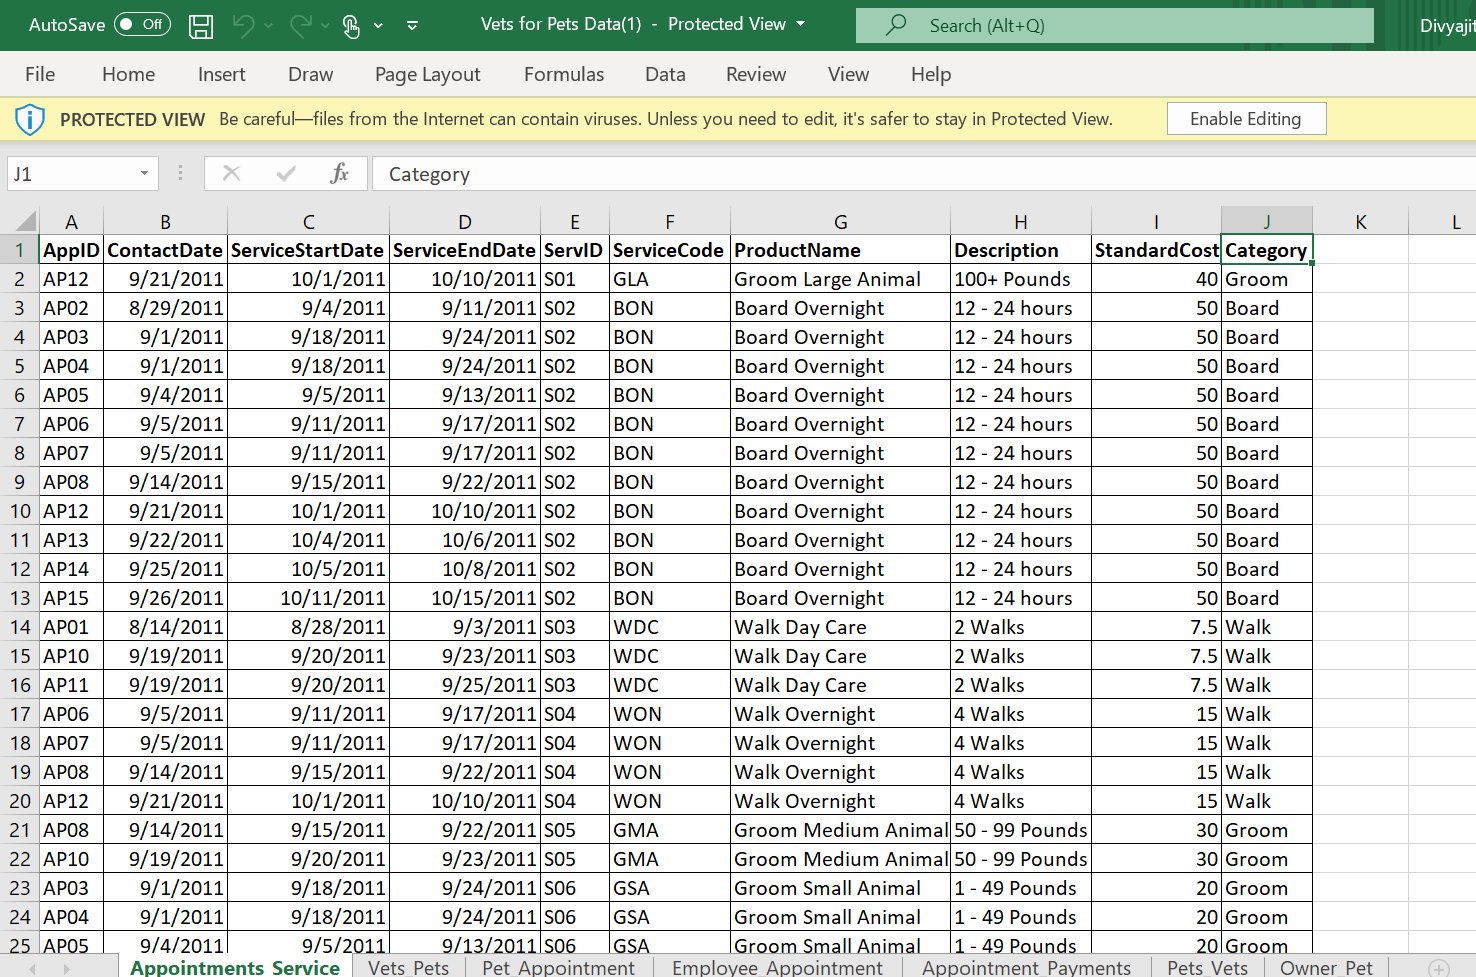Viewport: 1476px width, 977px height.
Task: Click the Undo arrow icon
Action: [243, 26]
